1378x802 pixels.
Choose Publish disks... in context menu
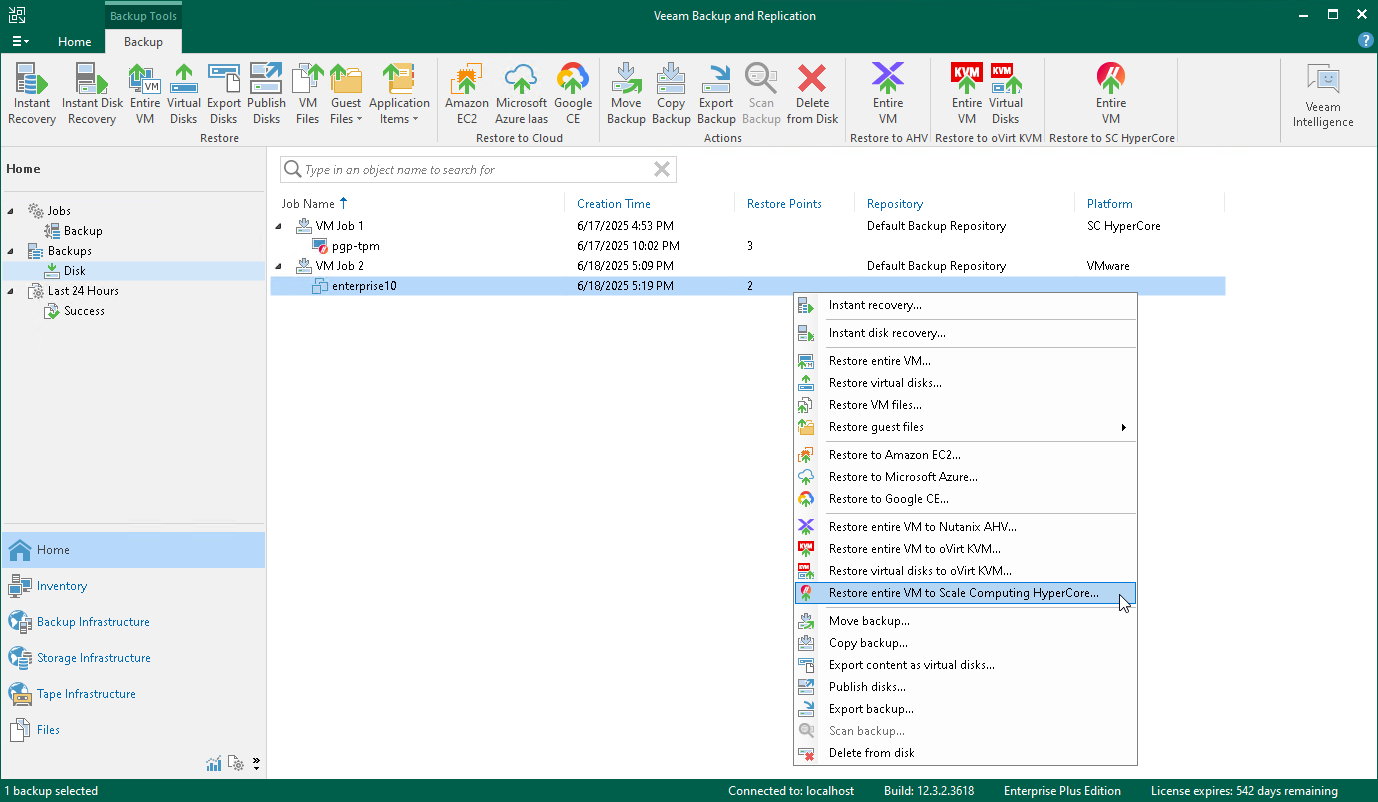click(965, 687)
